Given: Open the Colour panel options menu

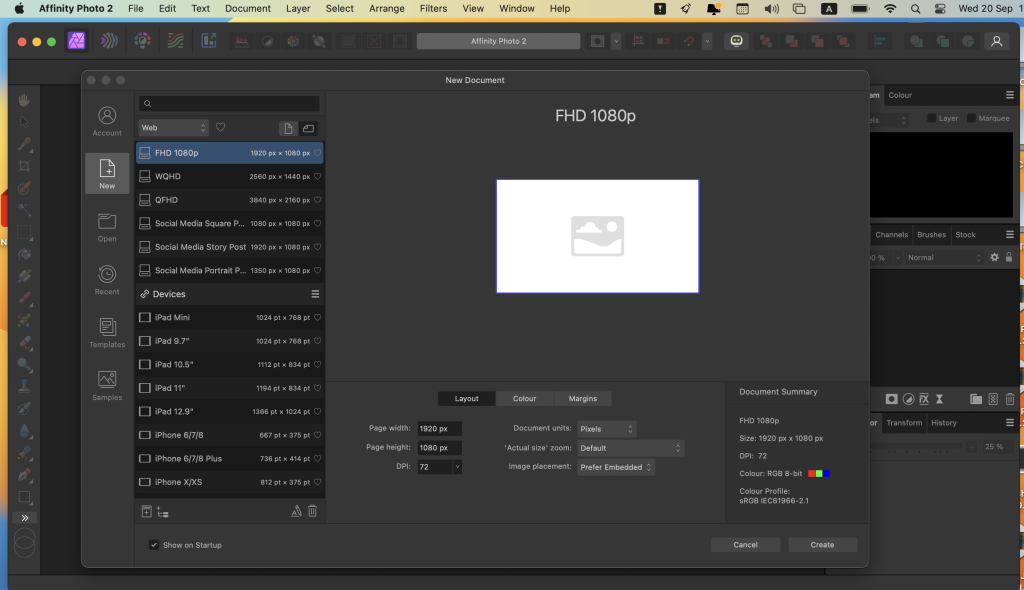Looking at the screenshot, I should coord(1010,95).
